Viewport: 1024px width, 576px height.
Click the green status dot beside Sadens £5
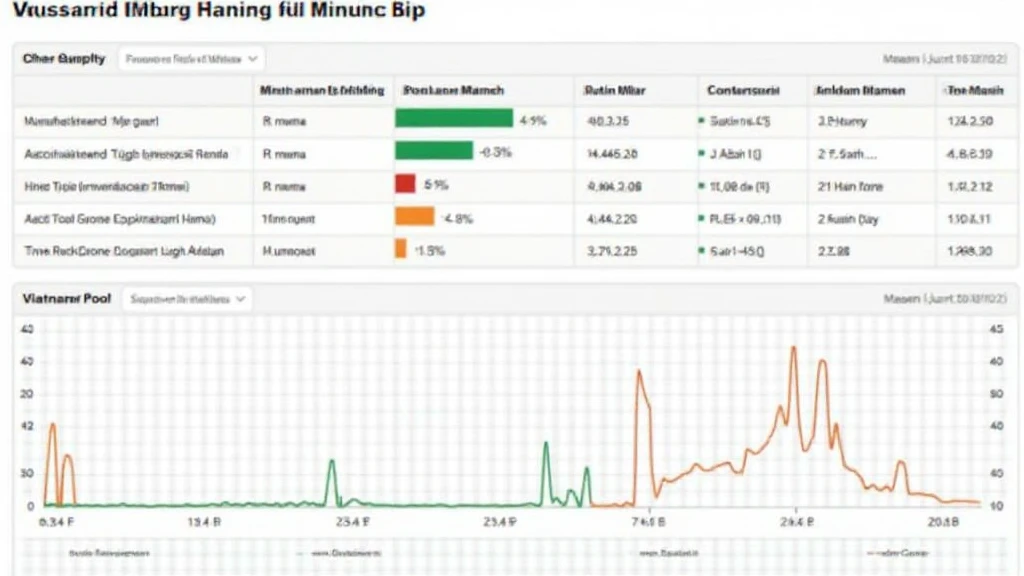click(701, 121)
